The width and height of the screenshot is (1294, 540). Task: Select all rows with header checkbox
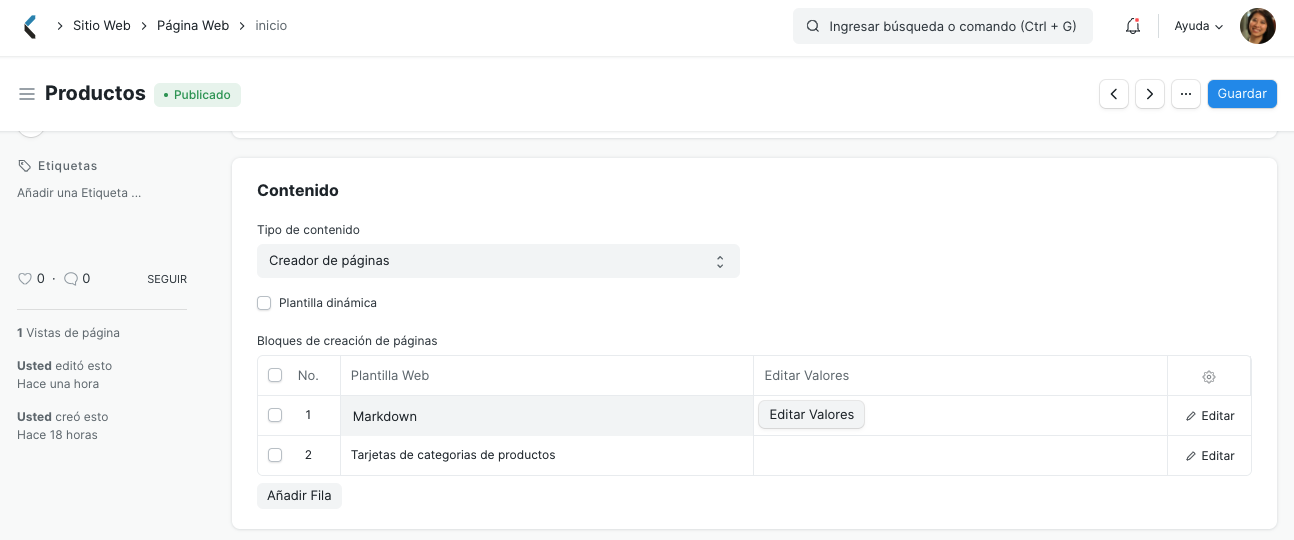[275, 376]
